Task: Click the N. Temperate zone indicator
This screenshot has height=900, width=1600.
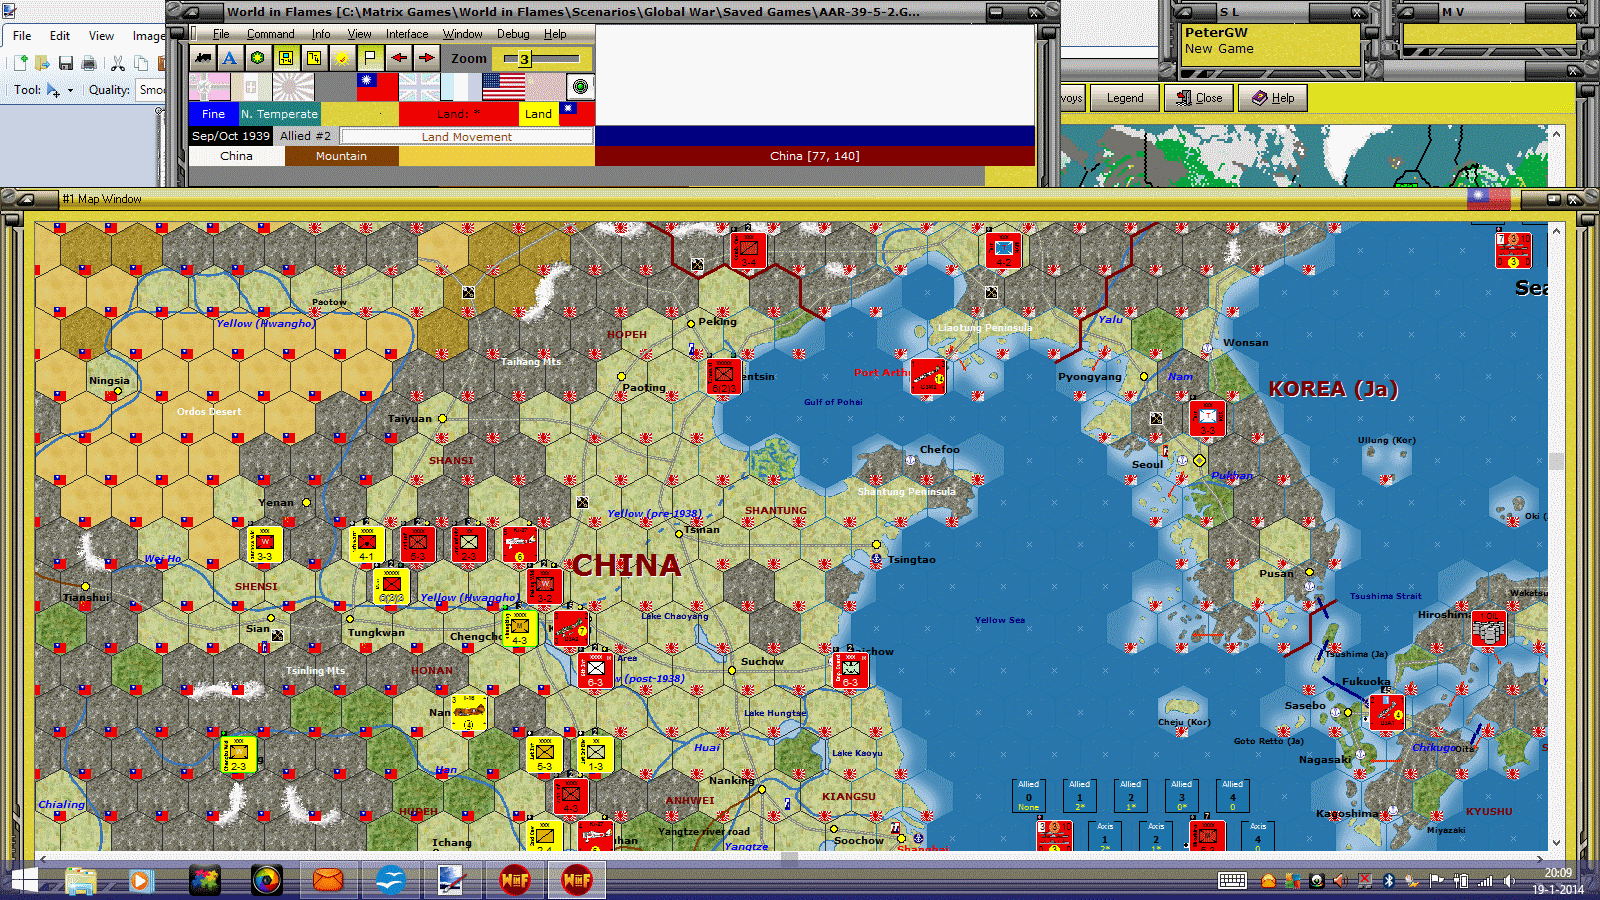Action: click(279, 114)
